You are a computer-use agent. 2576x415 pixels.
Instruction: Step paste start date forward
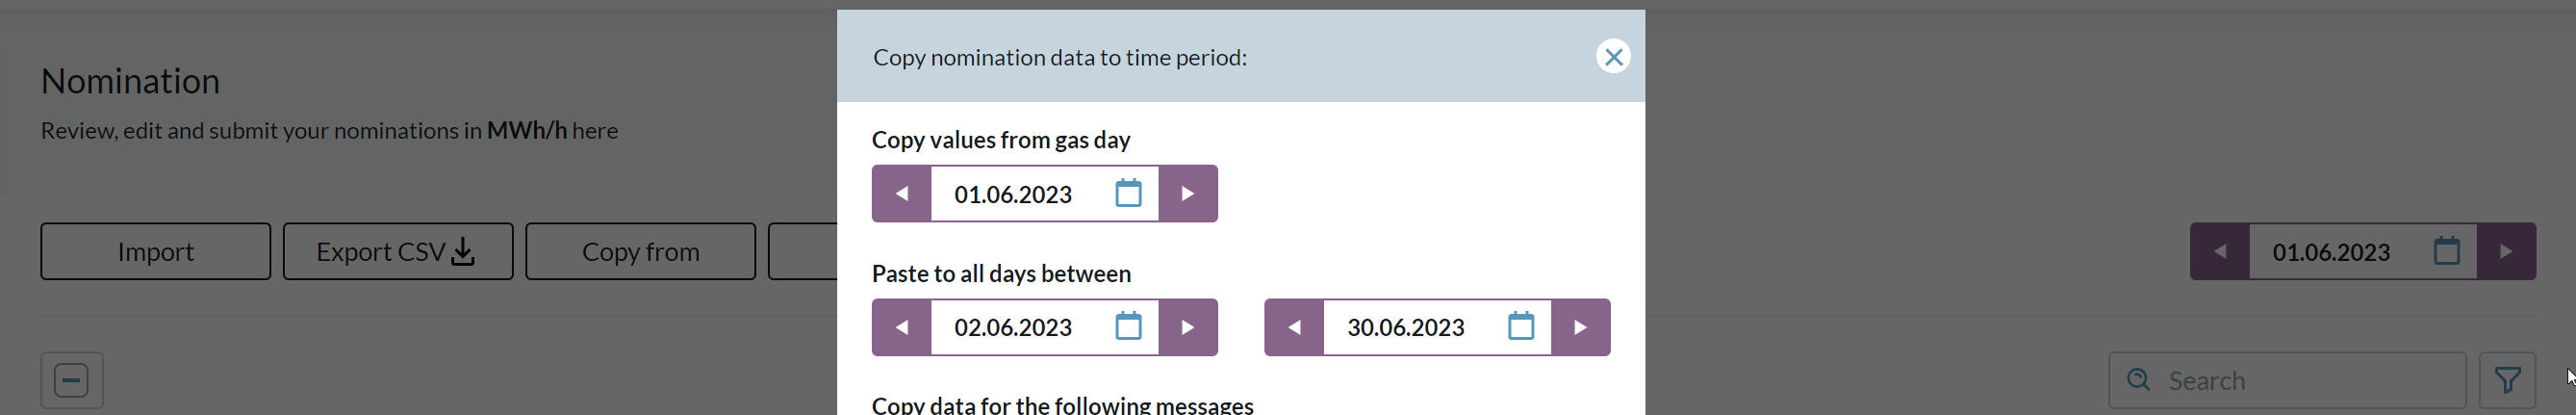(1187, 327)
